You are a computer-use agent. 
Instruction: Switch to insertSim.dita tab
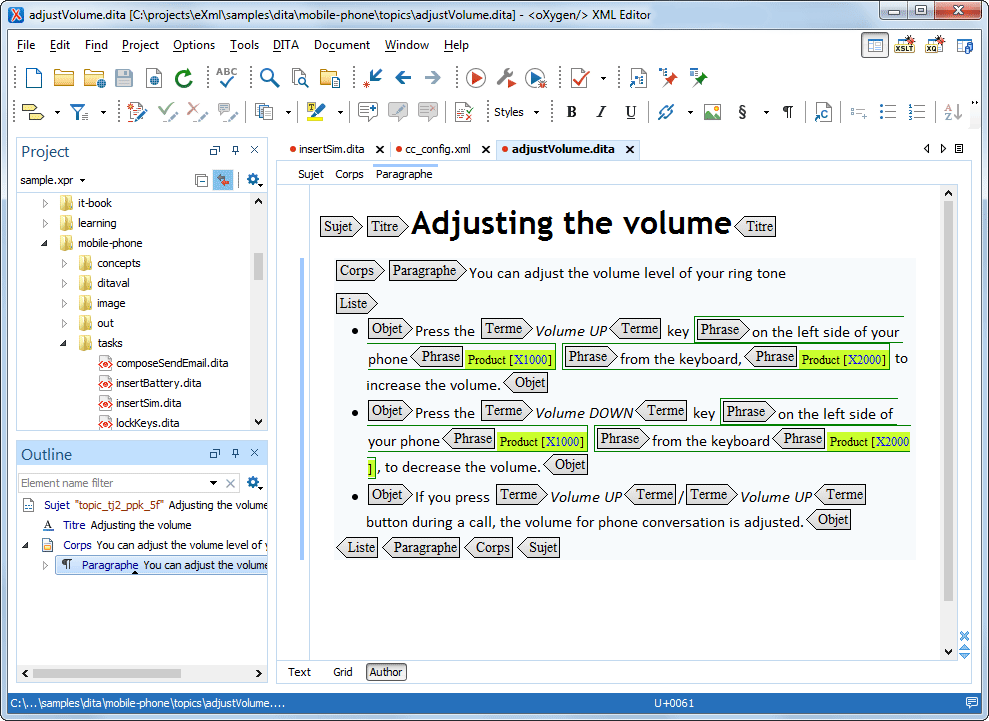pyautogui.click(x=331, y=149)
